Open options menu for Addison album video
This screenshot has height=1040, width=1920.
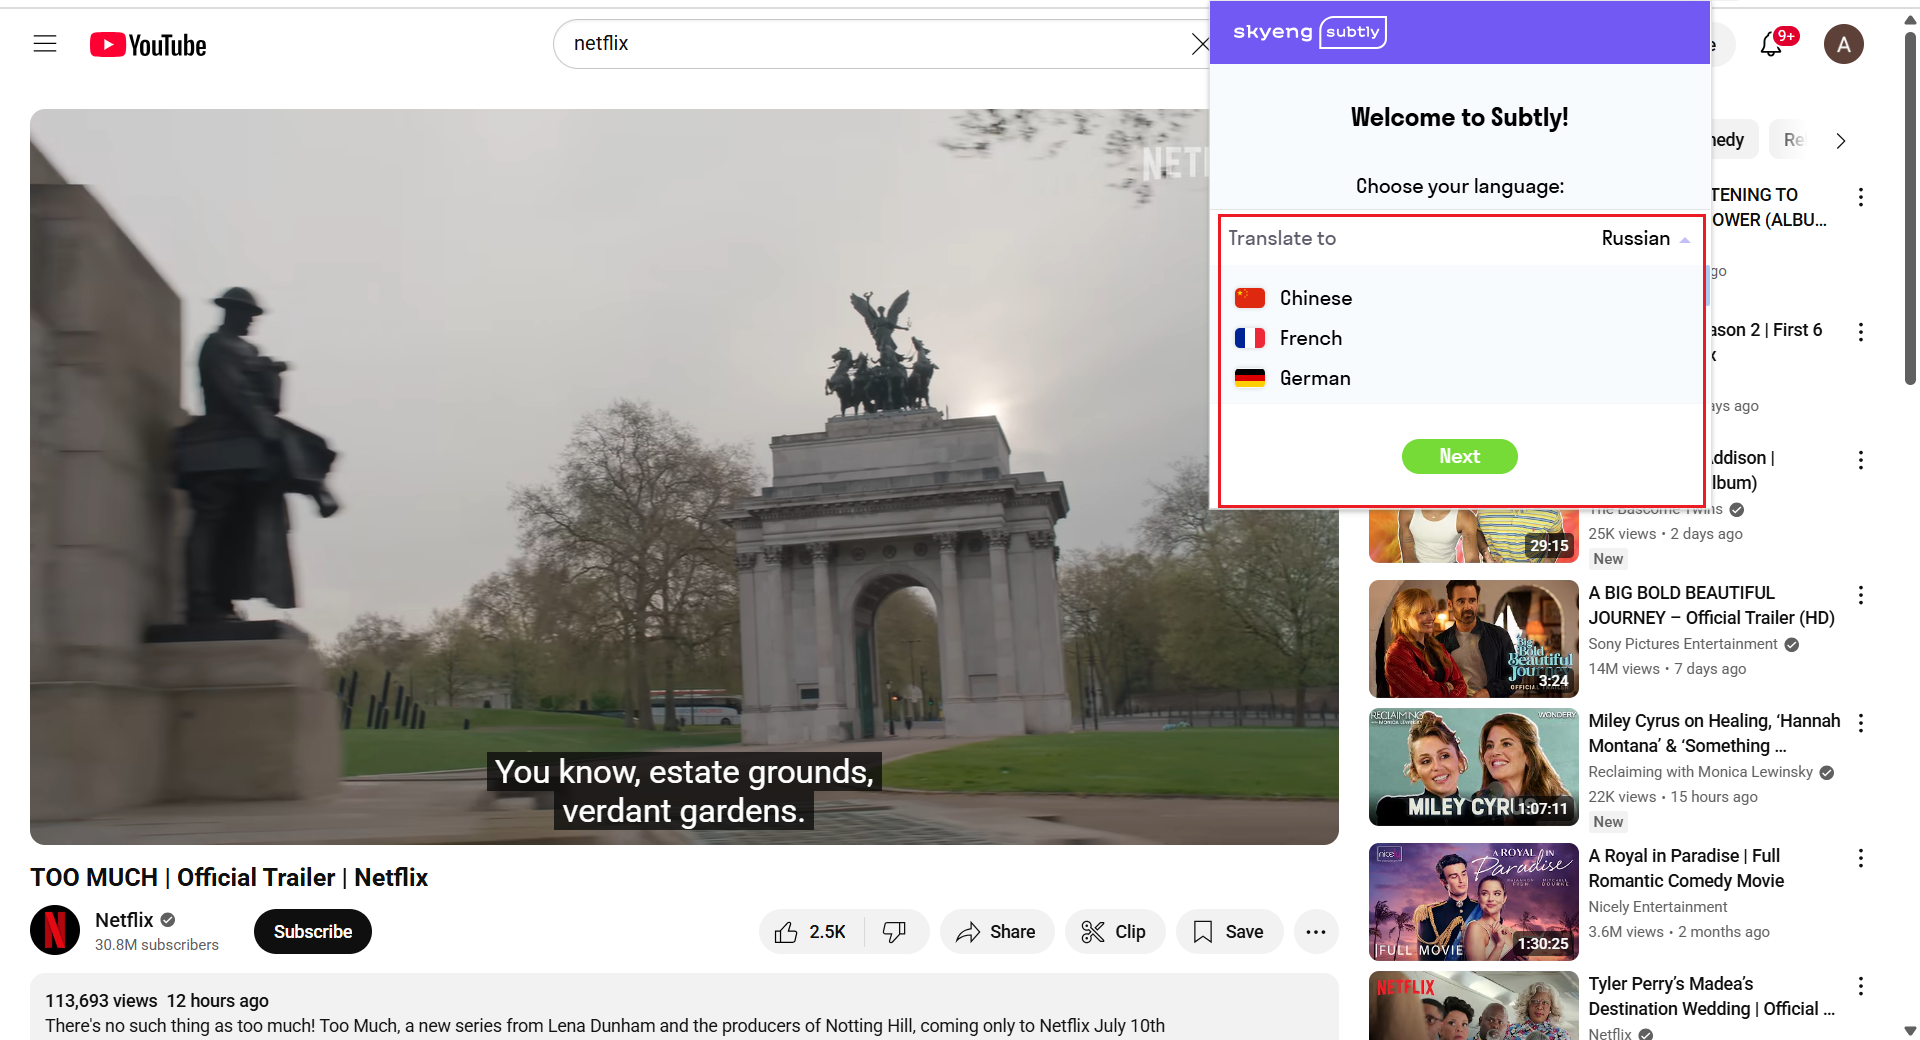pyautogui.click(x=1861, y=460)
